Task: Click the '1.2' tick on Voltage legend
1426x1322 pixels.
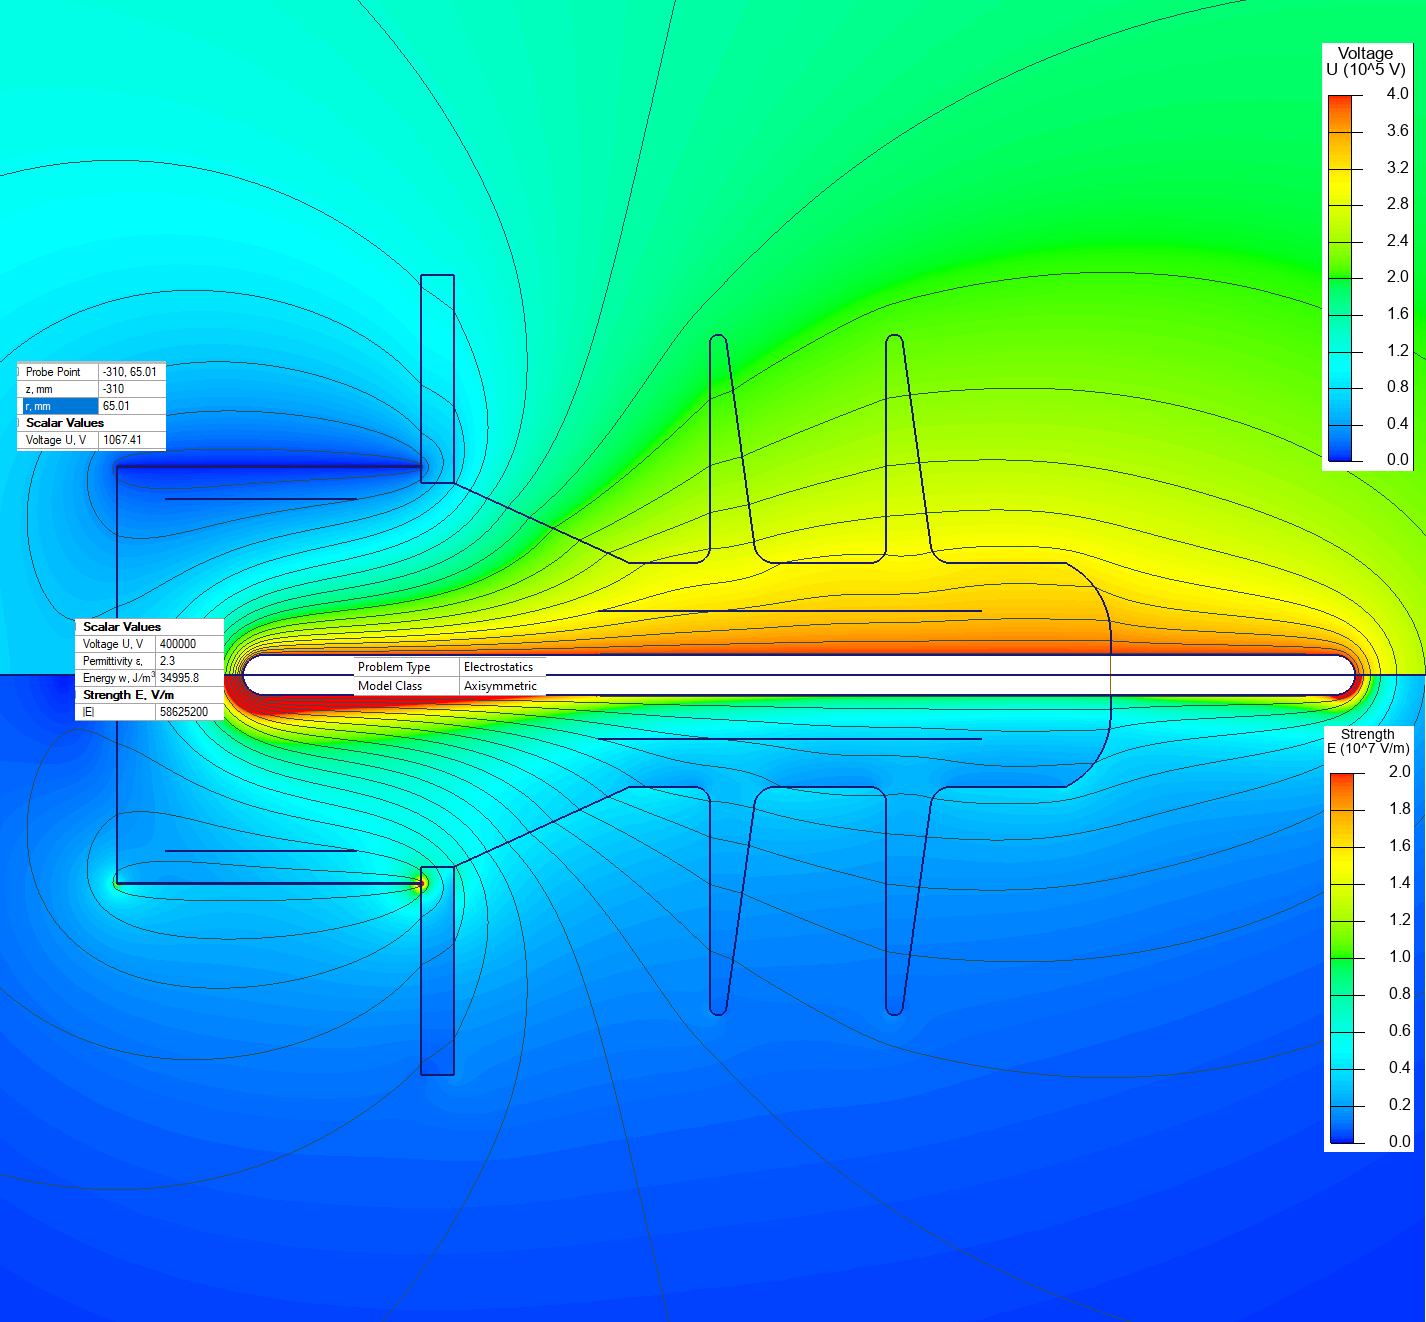Action: click(1397, 350)
